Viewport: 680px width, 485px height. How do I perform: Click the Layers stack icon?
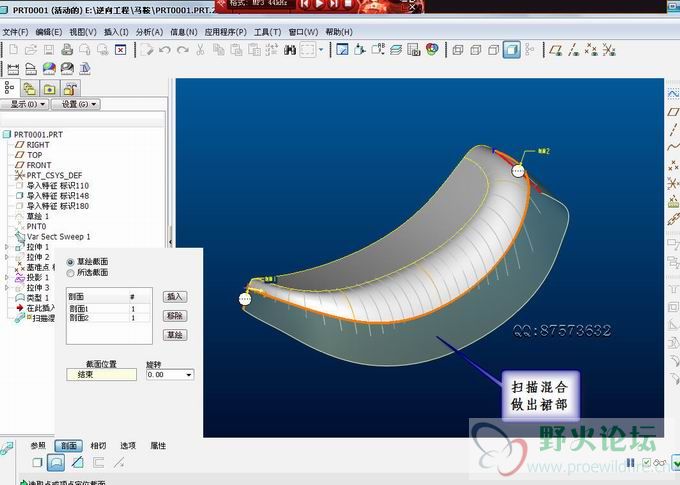396,50
